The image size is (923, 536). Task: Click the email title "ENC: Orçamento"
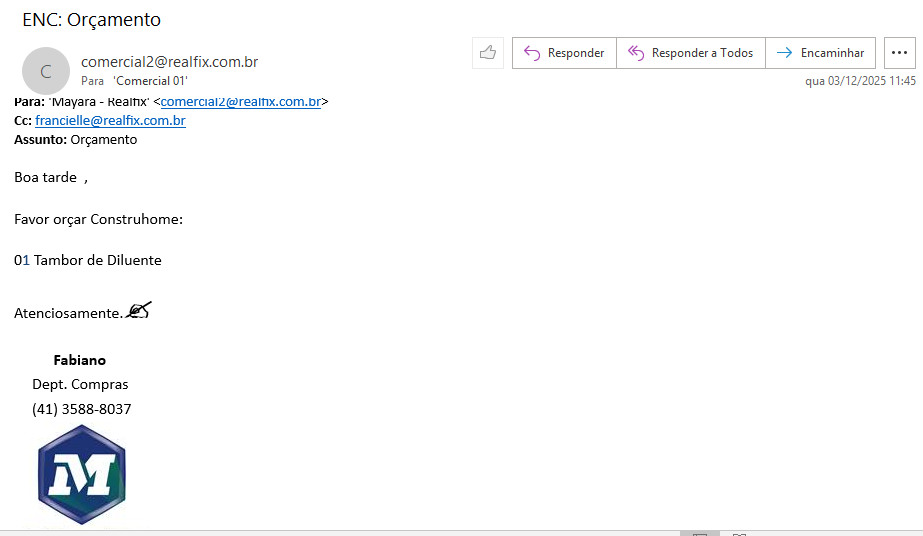click(x=91, y=20)
